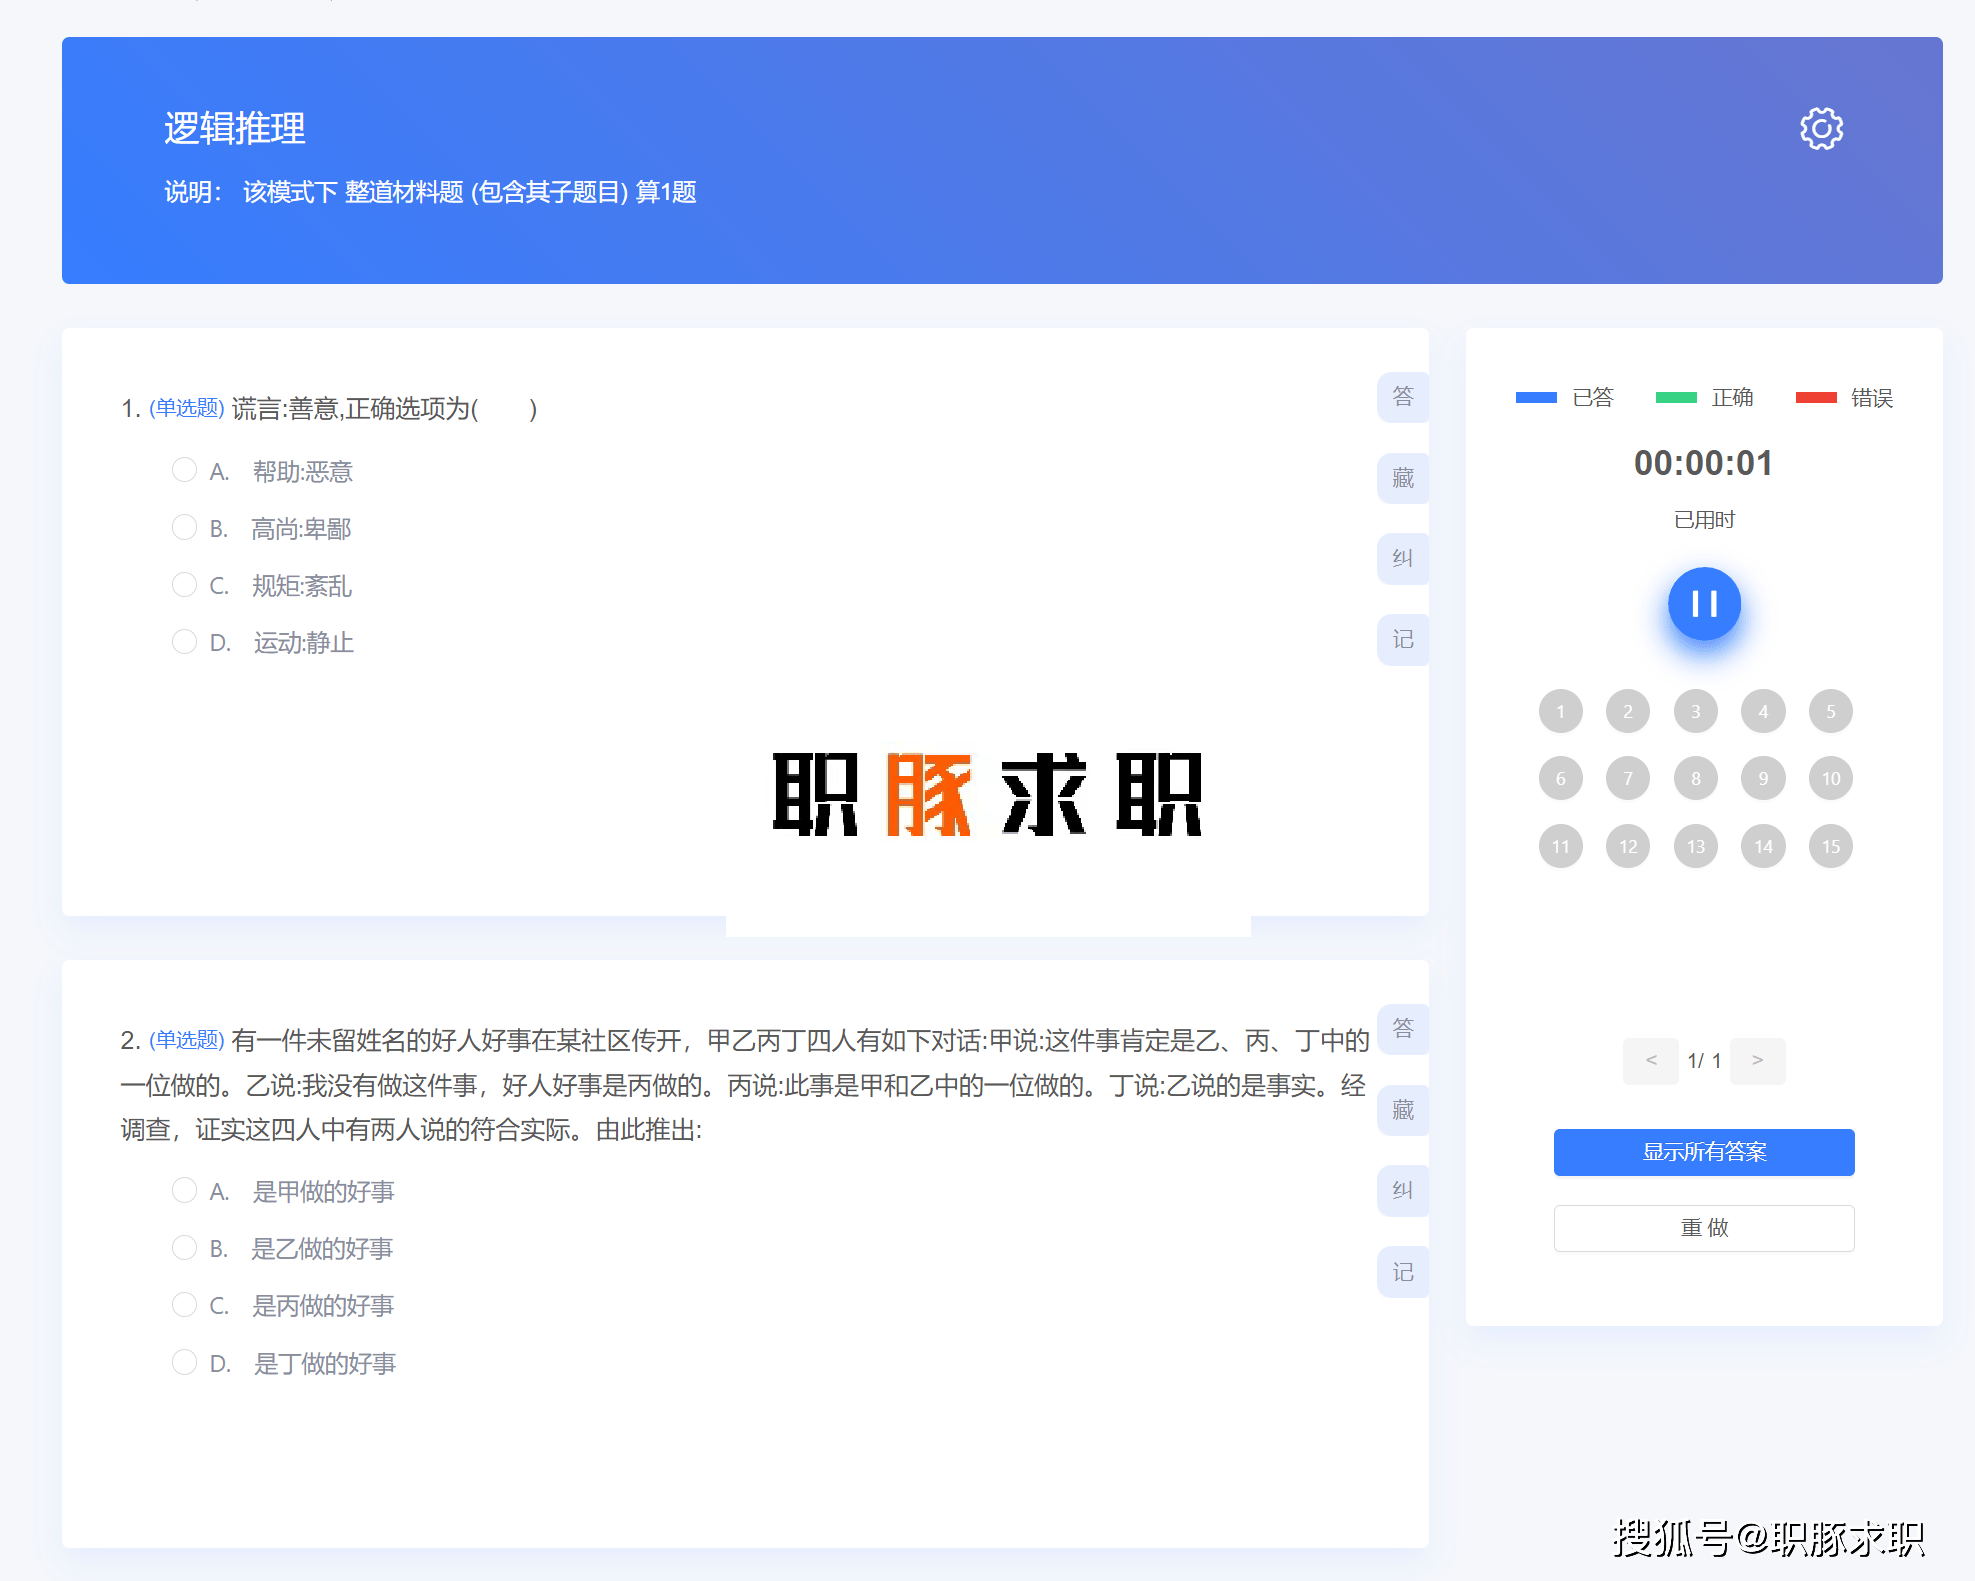Choose option C 是丙做的好事

coord(184,1305)
